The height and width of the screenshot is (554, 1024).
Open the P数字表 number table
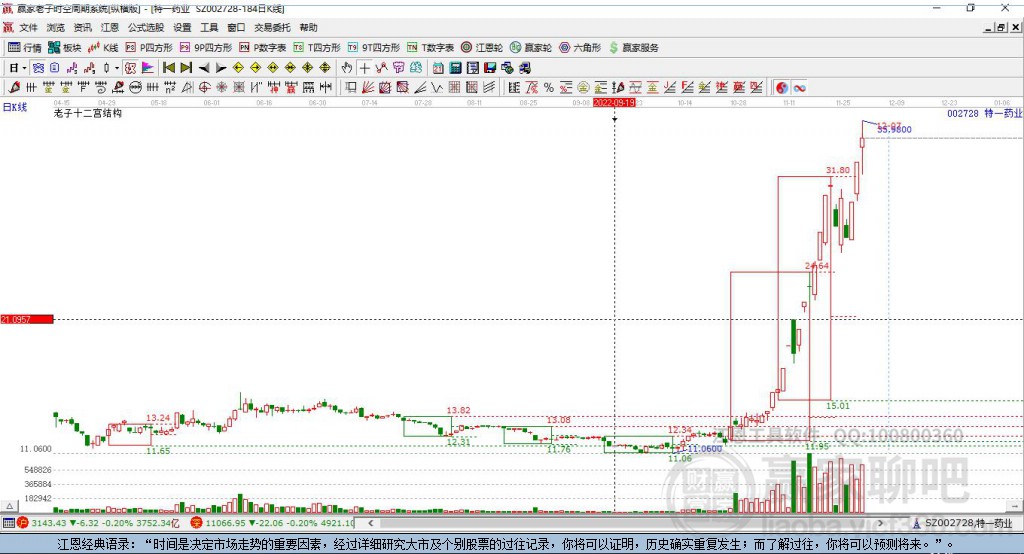click(263, 48)
